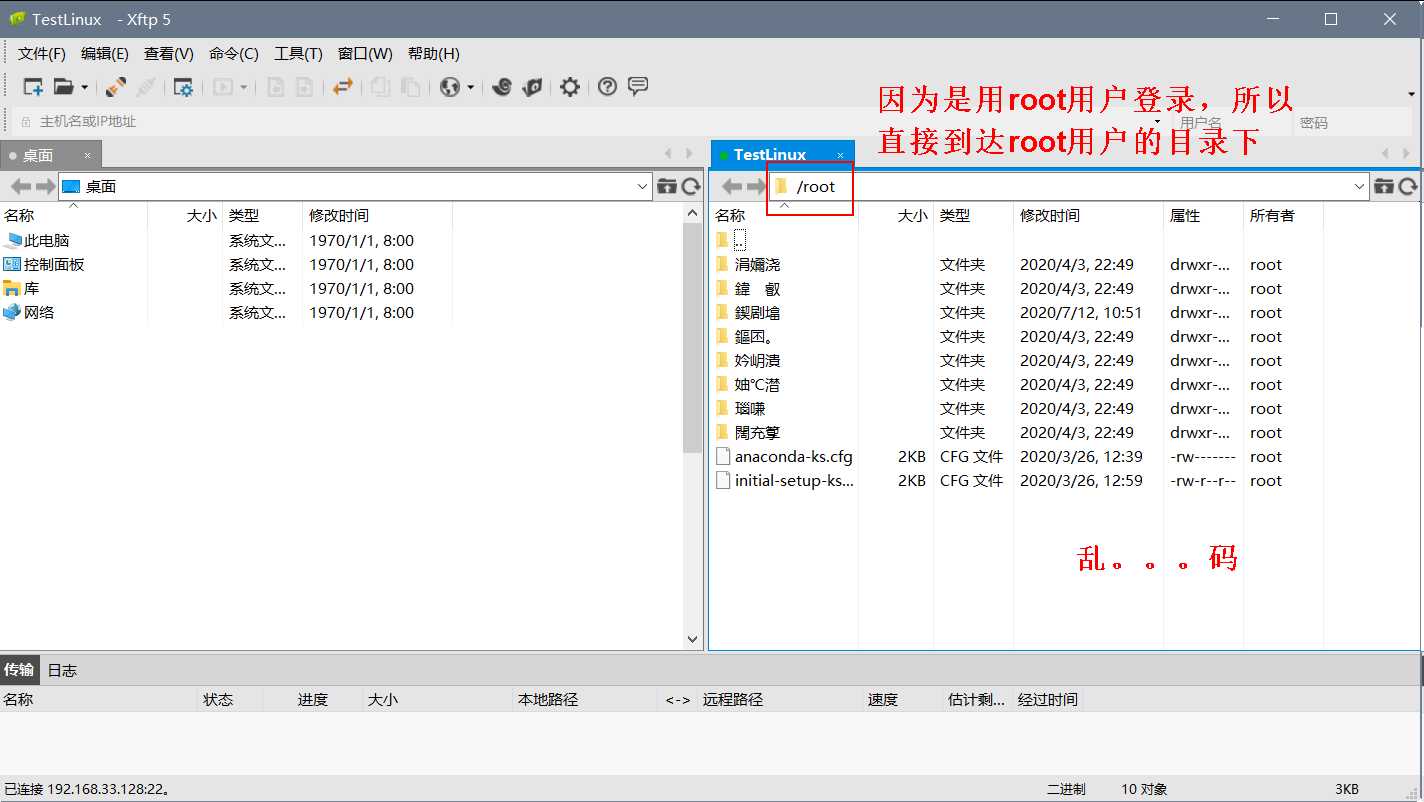Open the dropdown arrow next to Open session
Image resolution: width=1424 pixels, height=802 pixels.
(x=85, y=87)
